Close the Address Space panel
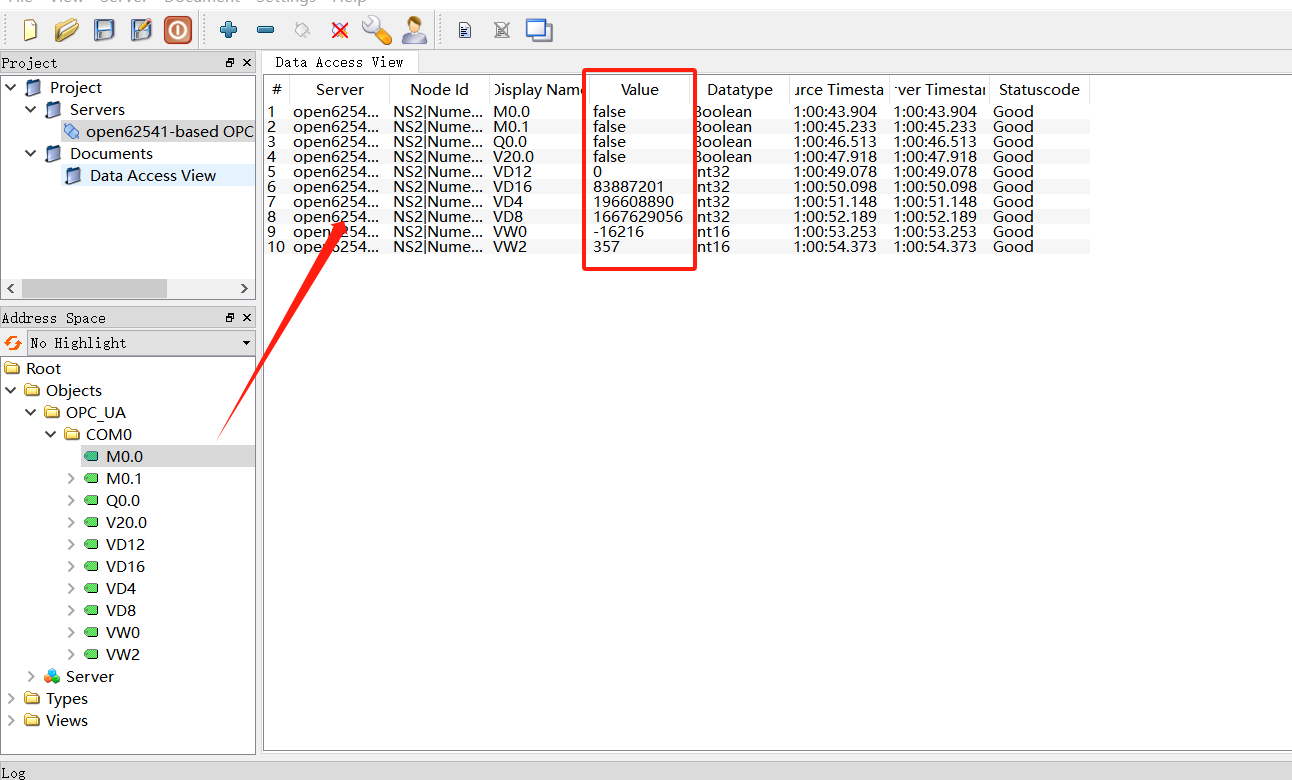This screenshot has width=1292, height=780. 247,318
